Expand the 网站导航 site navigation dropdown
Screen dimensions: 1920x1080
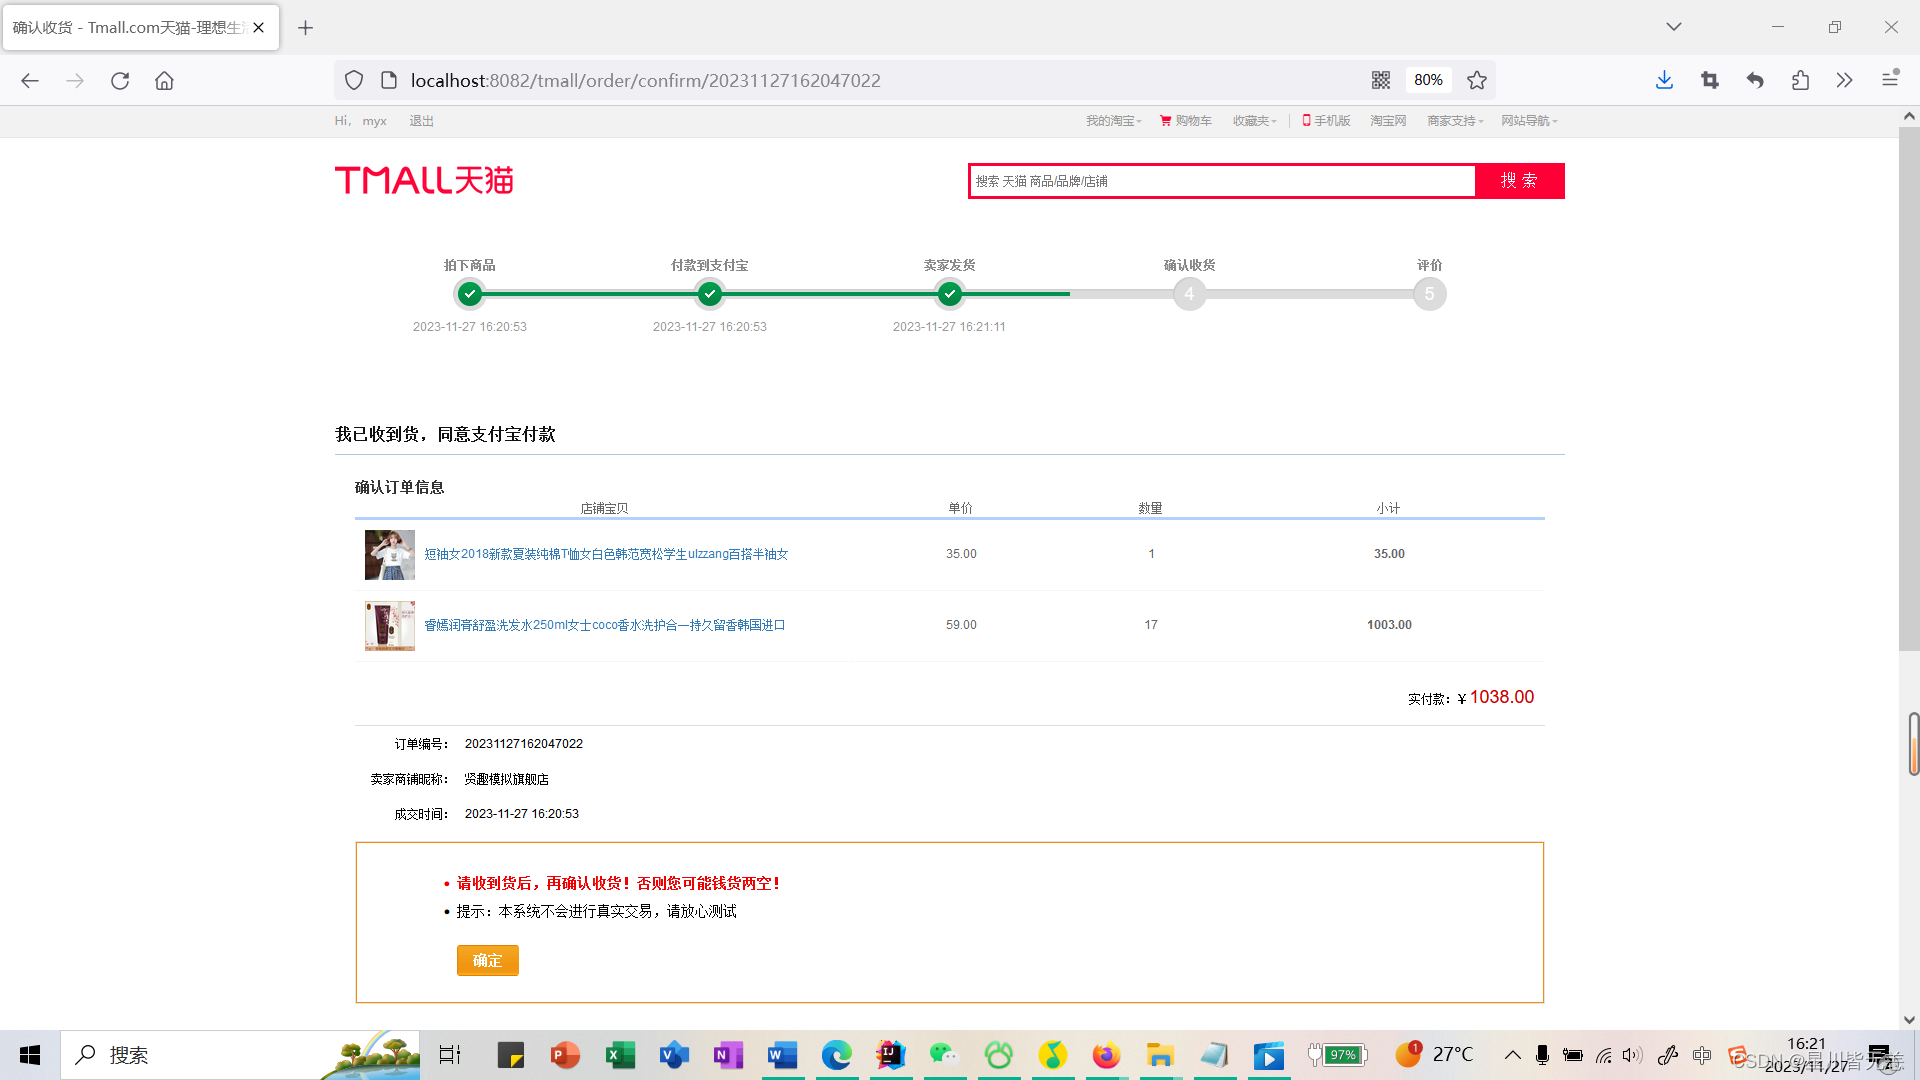point(1529,121)
